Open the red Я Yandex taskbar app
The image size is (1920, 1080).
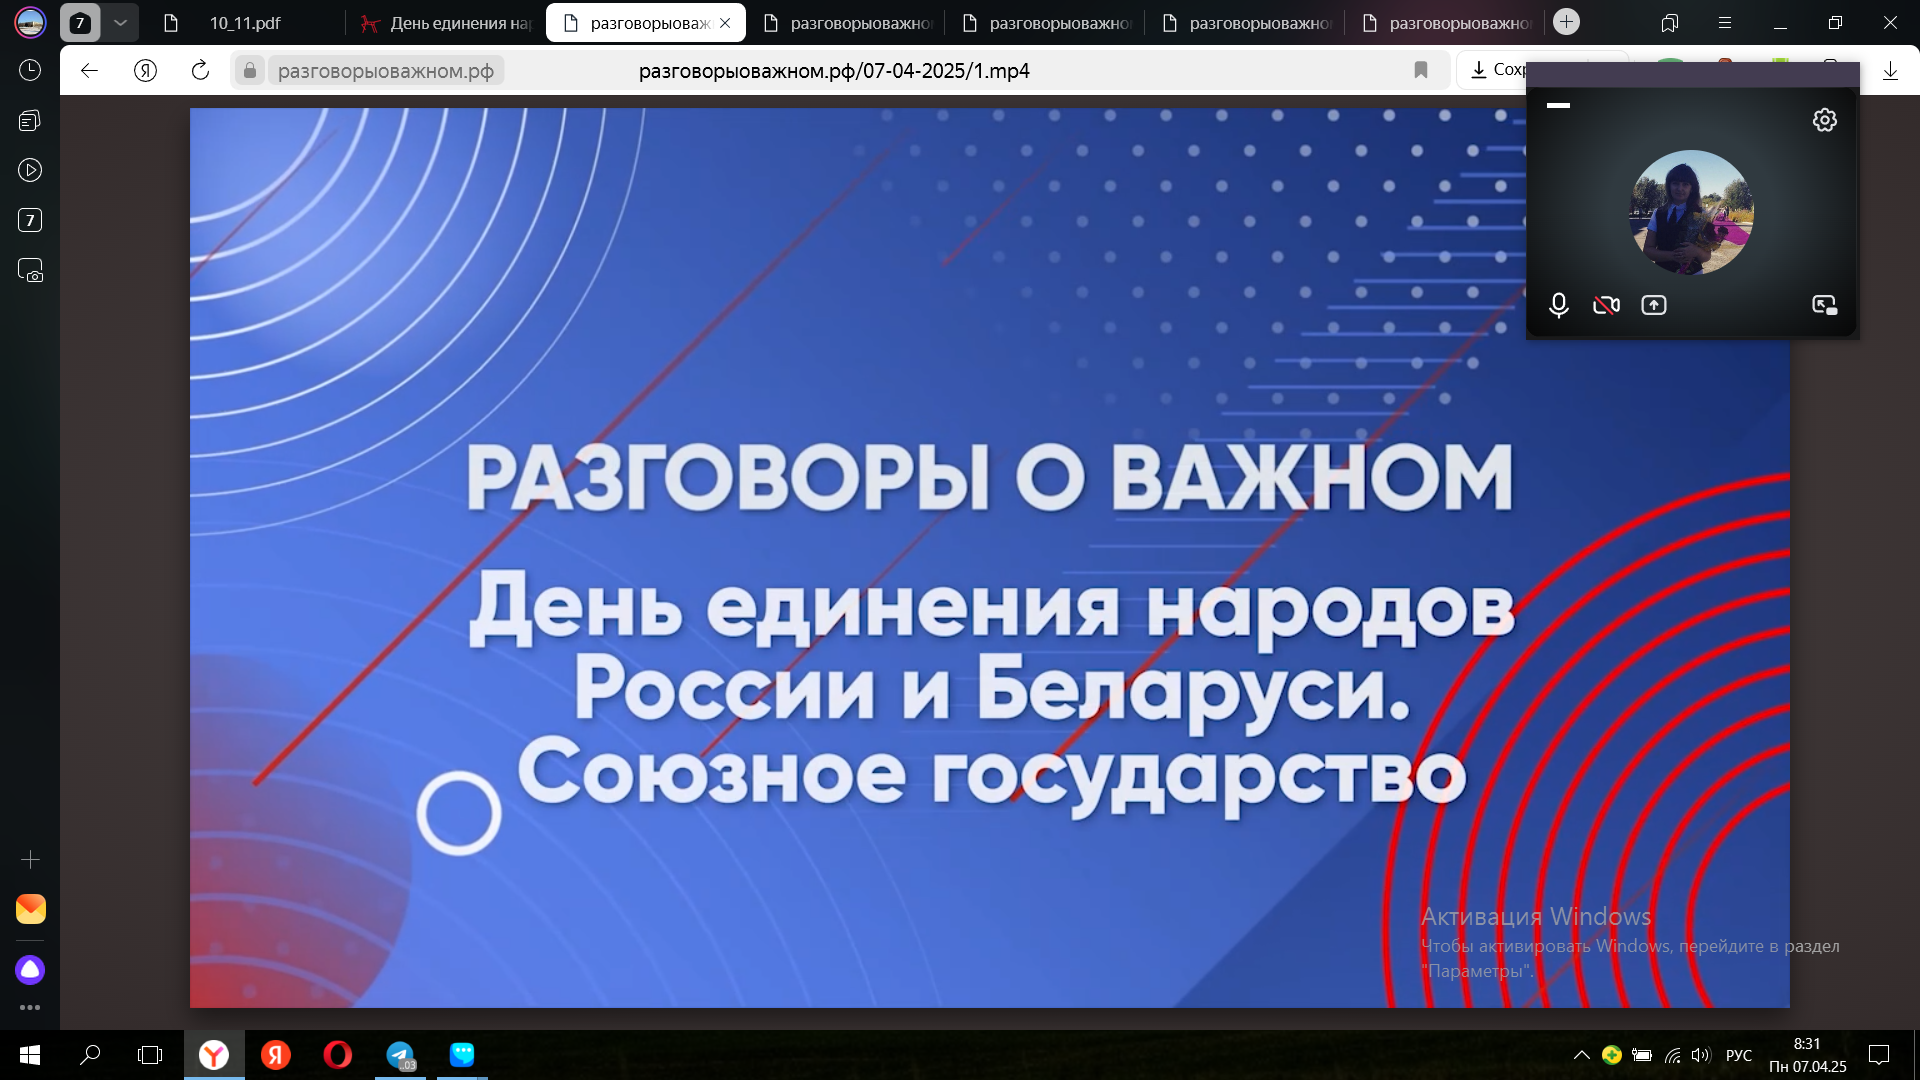pos(276,1055)
